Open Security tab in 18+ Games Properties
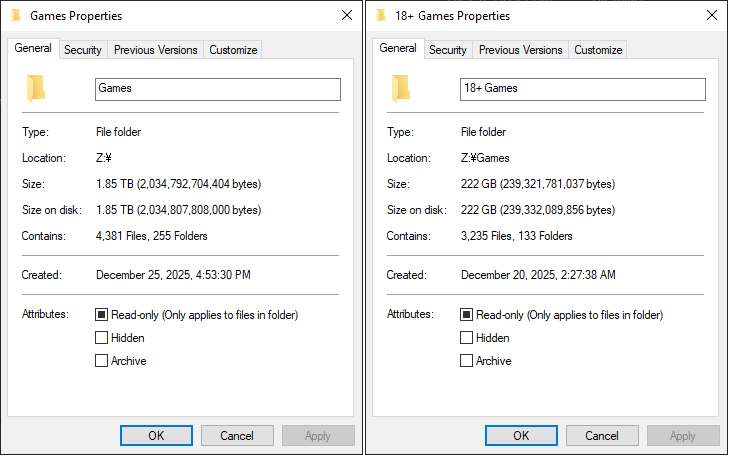 point(448,50)
